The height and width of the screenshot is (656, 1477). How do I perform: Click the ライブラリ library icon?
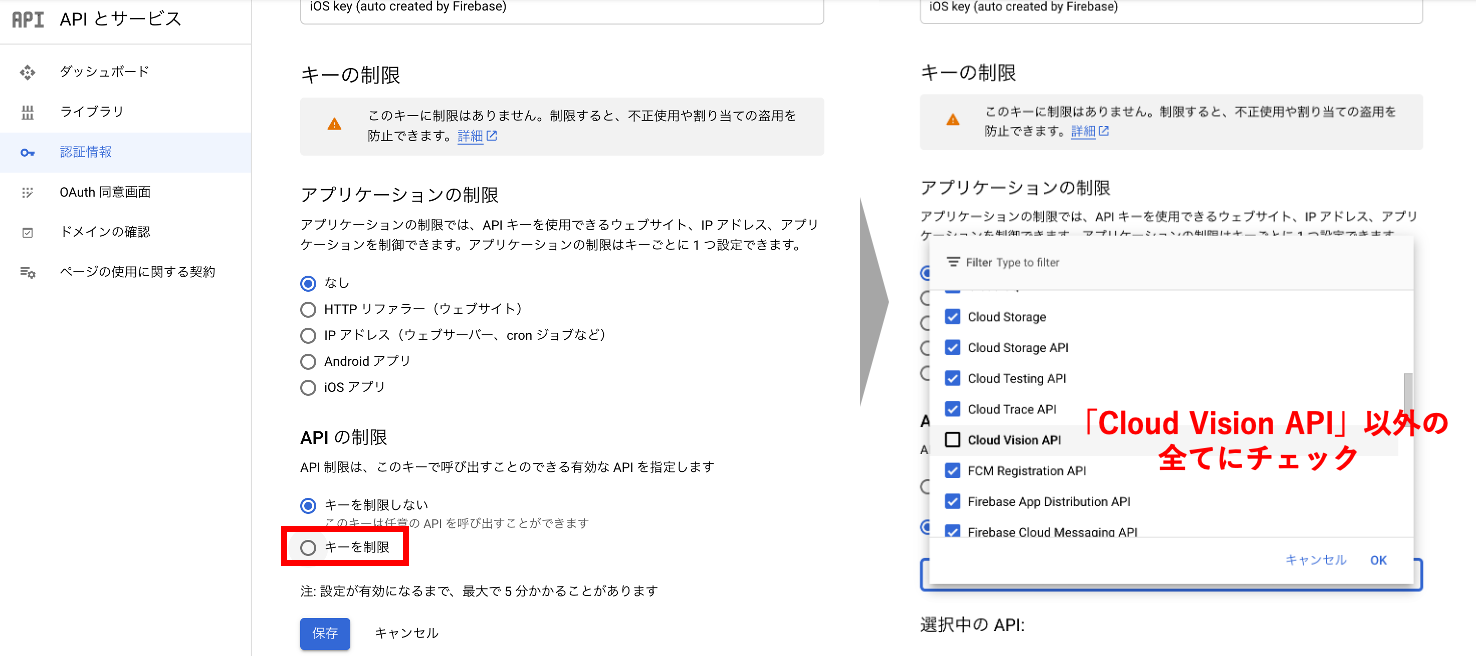coord(28,112)
